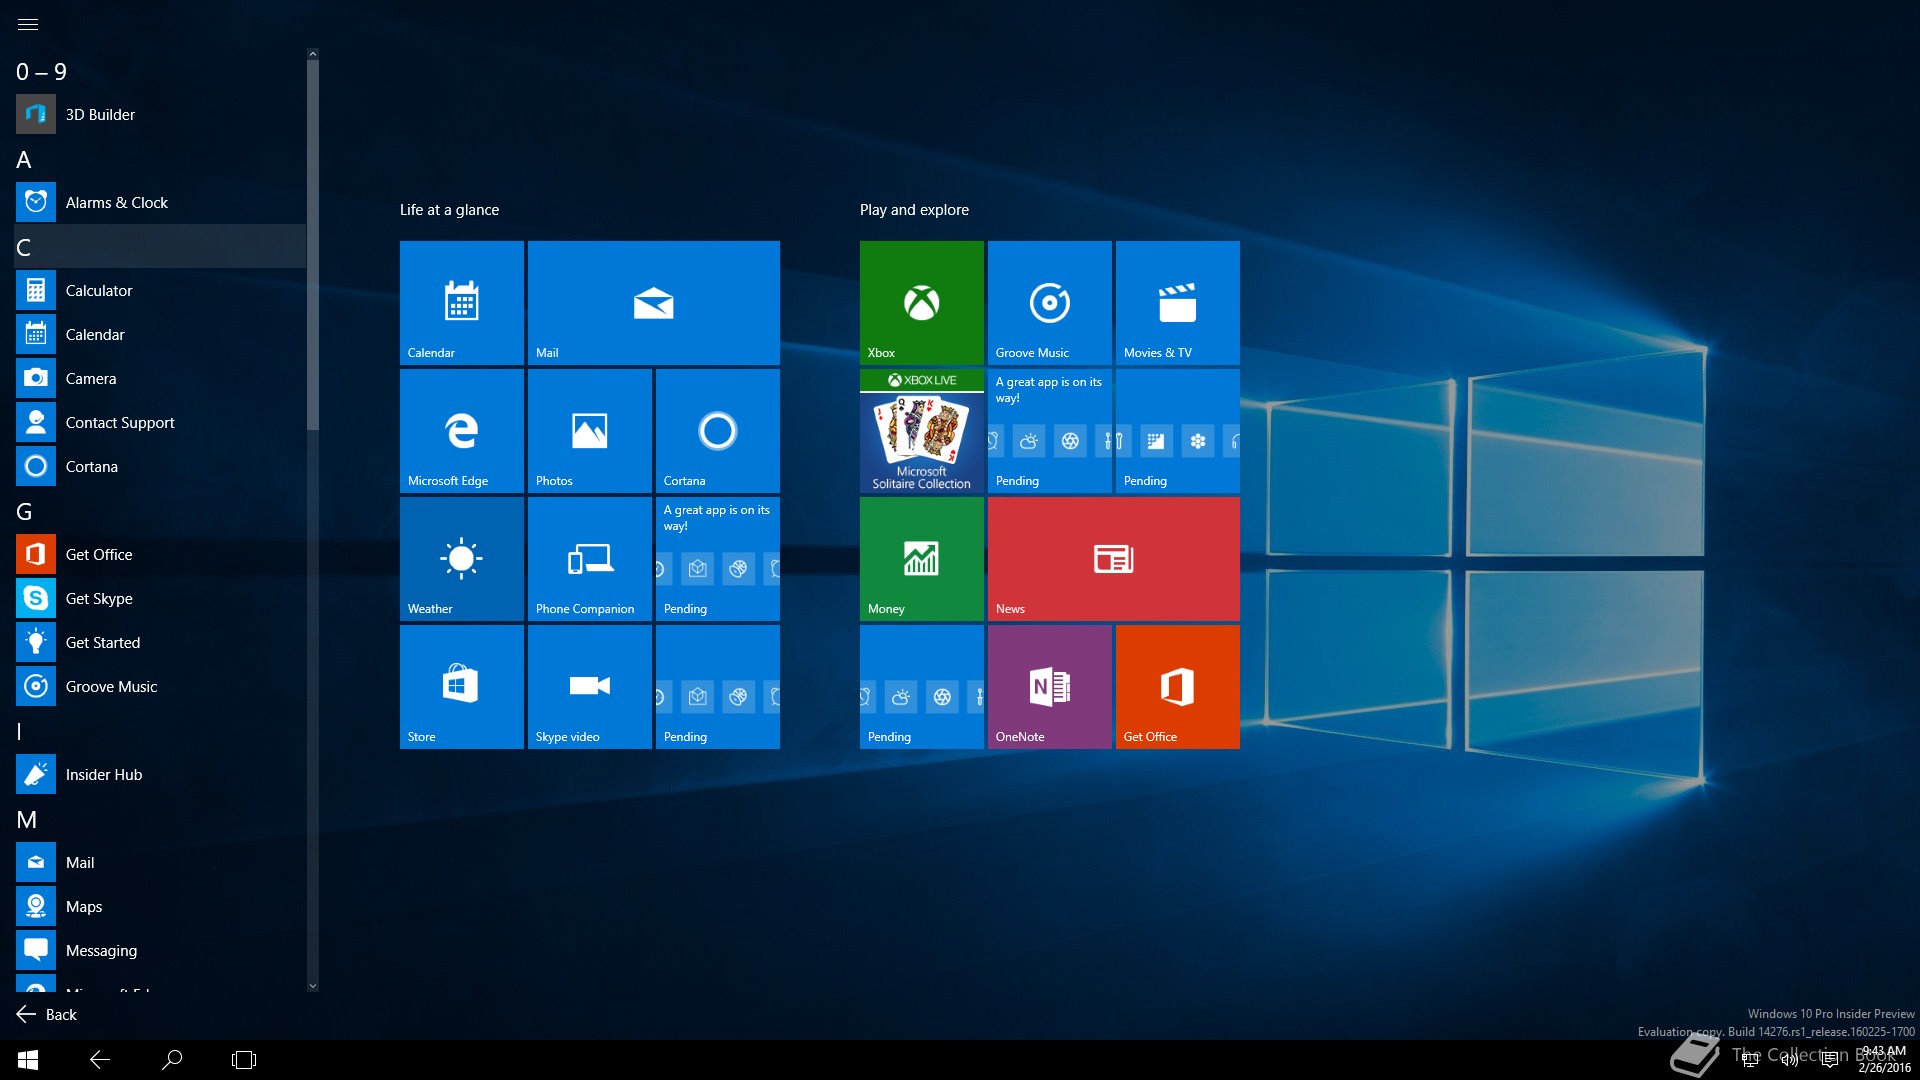The height and width of the screenshot is (1080, 1920).
Task: Open the Phone Companion tile
Action: point(590,559)
